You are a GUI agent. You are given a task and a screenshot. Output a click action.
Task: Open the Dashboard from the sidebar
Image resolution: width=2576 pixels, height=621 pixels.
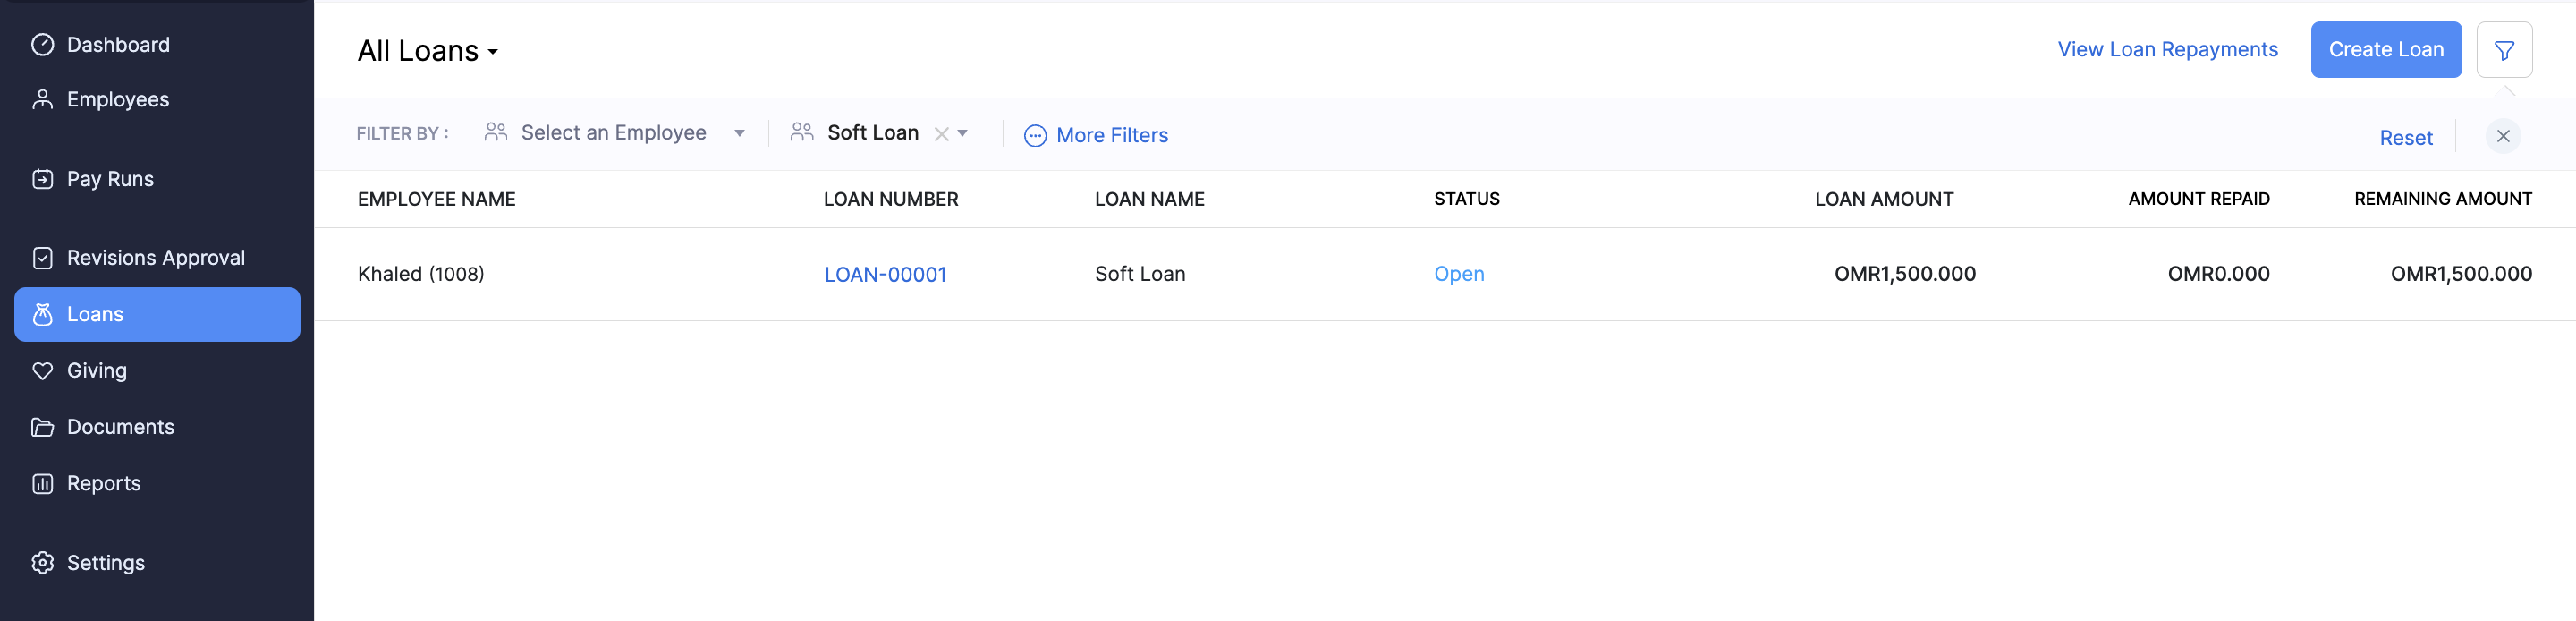pos(118,44)
